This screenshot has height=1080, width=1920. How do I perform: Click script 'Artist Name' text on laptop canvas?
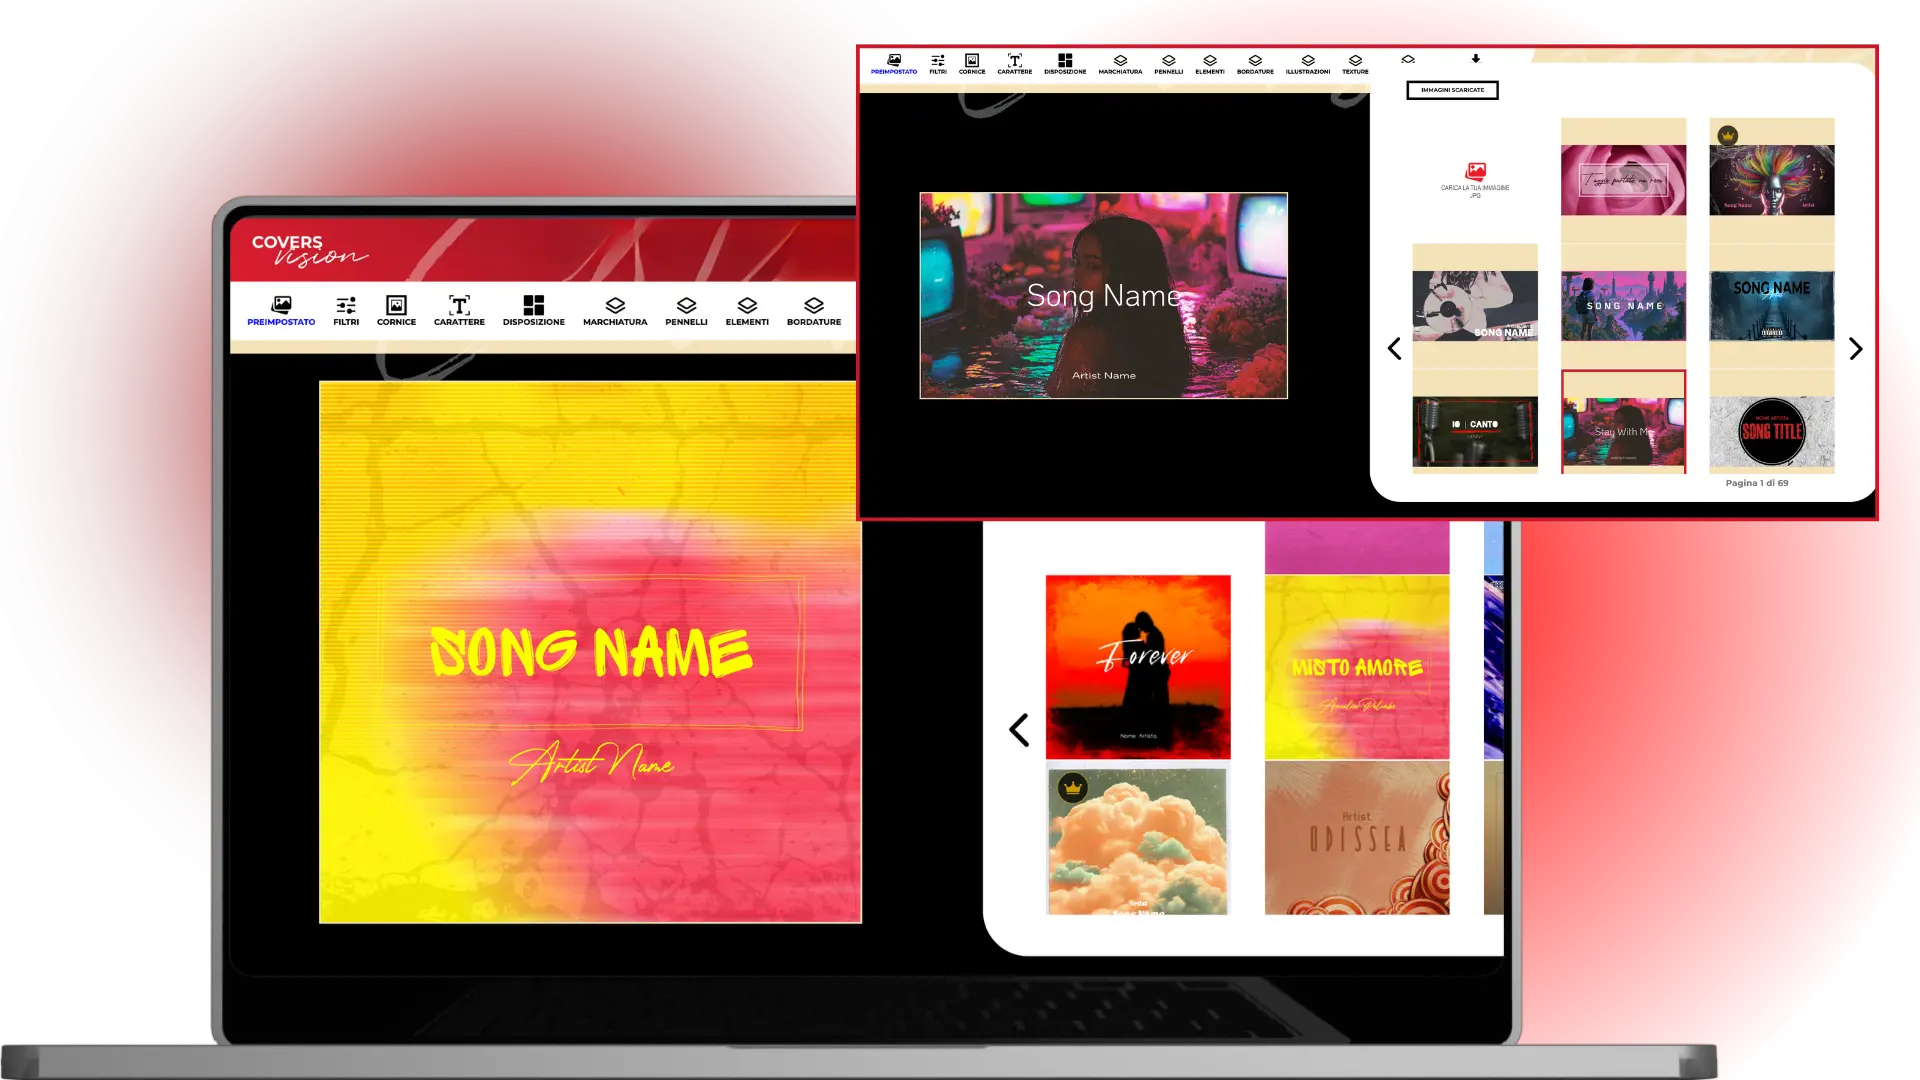pos(591,764)
